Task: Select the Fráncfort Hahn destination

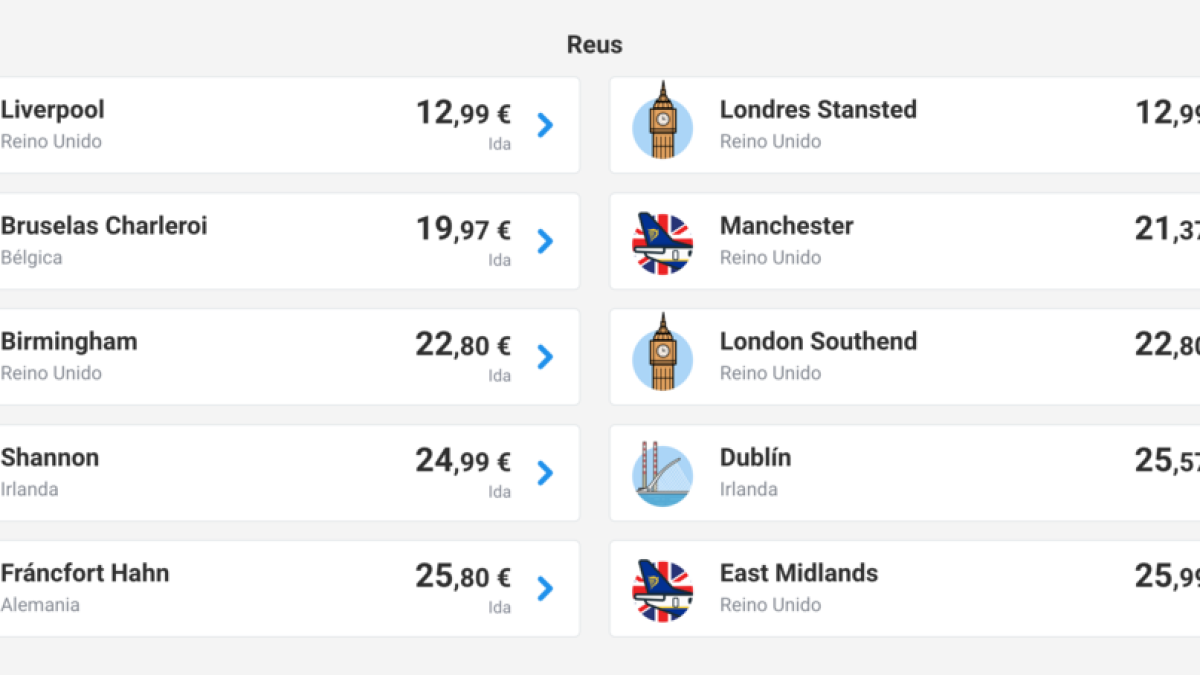Action: click(x=85, y=573)
